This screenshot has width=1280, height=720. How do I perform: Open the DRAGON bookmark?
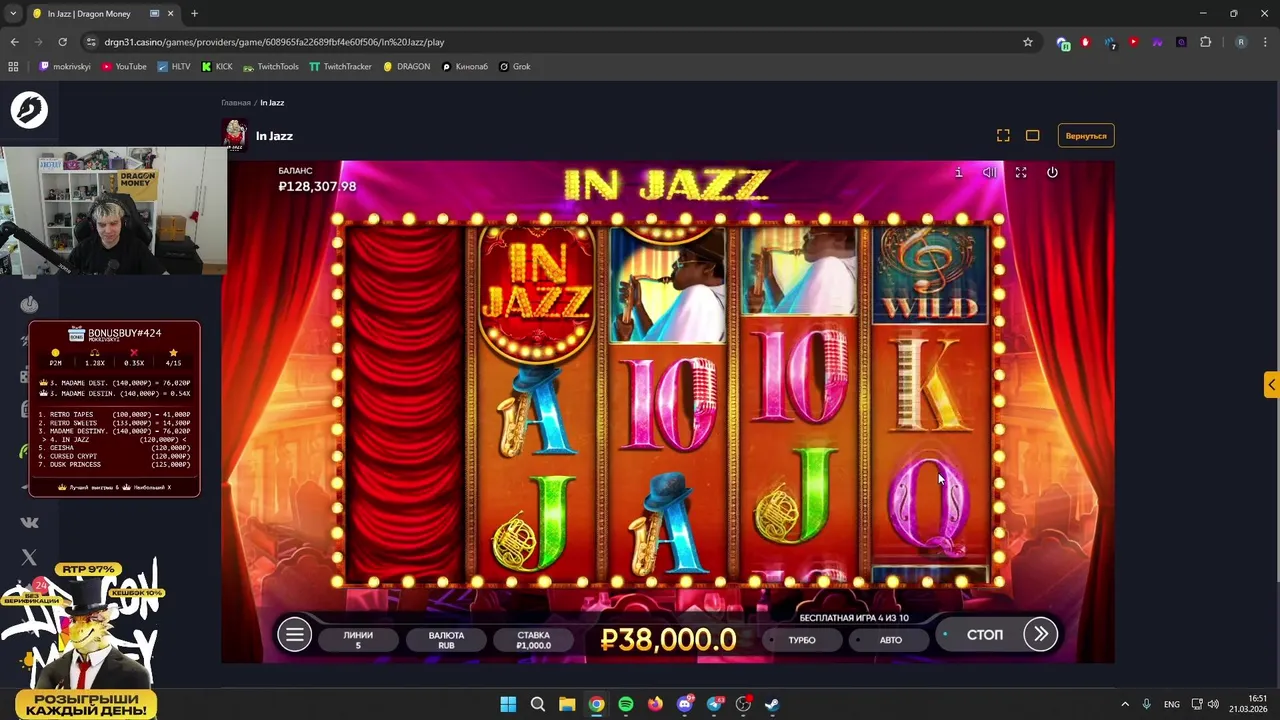pos(406,67)
